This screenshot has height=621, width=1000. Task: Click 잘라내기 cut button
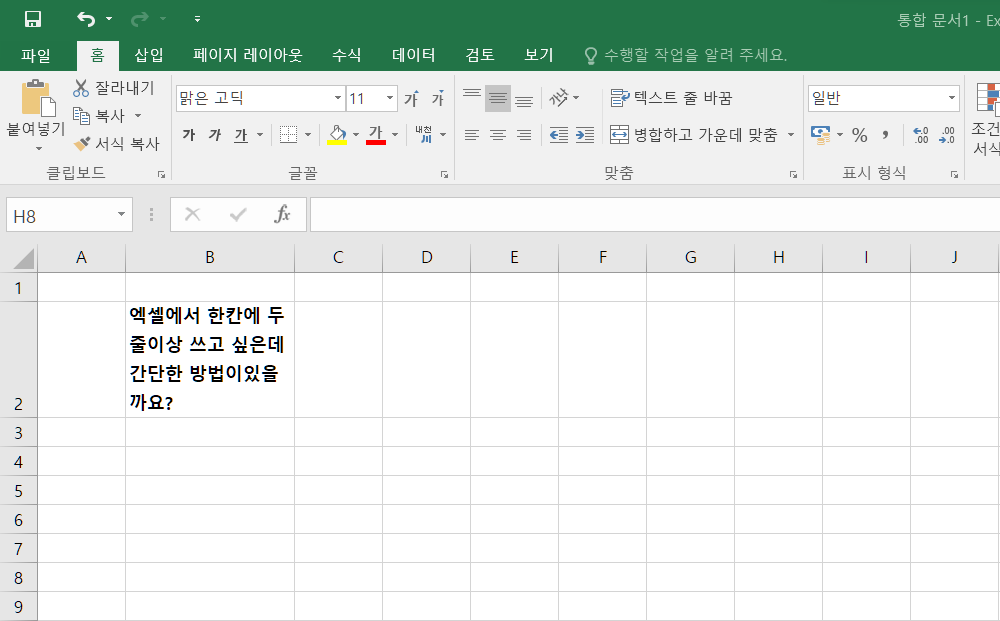pyautogui.click(x=114, y=88)
